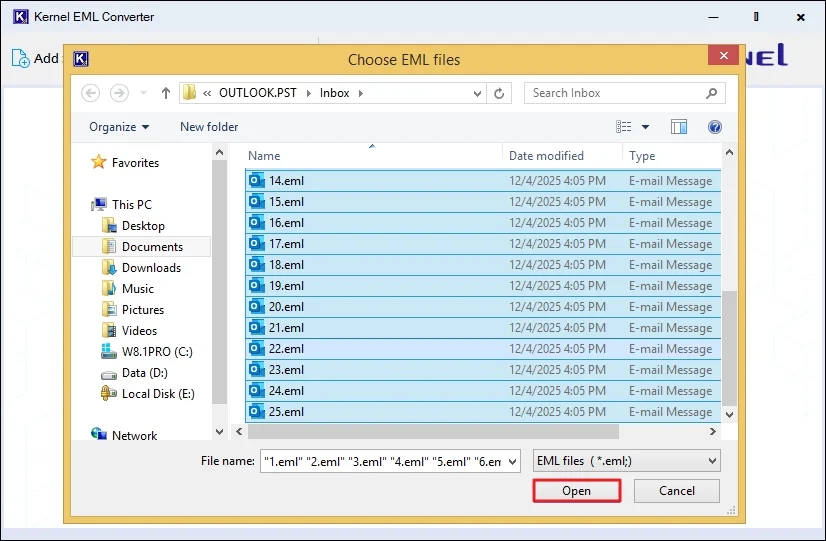Select the file 22.eml

click(x=483, y=349)
